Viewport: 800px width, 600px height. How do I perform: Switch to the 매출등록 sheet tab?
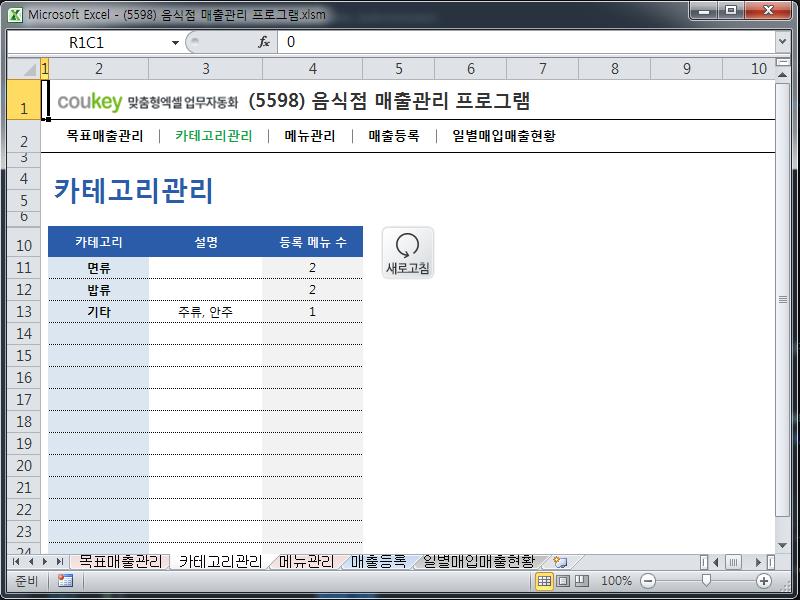[378, 562]
